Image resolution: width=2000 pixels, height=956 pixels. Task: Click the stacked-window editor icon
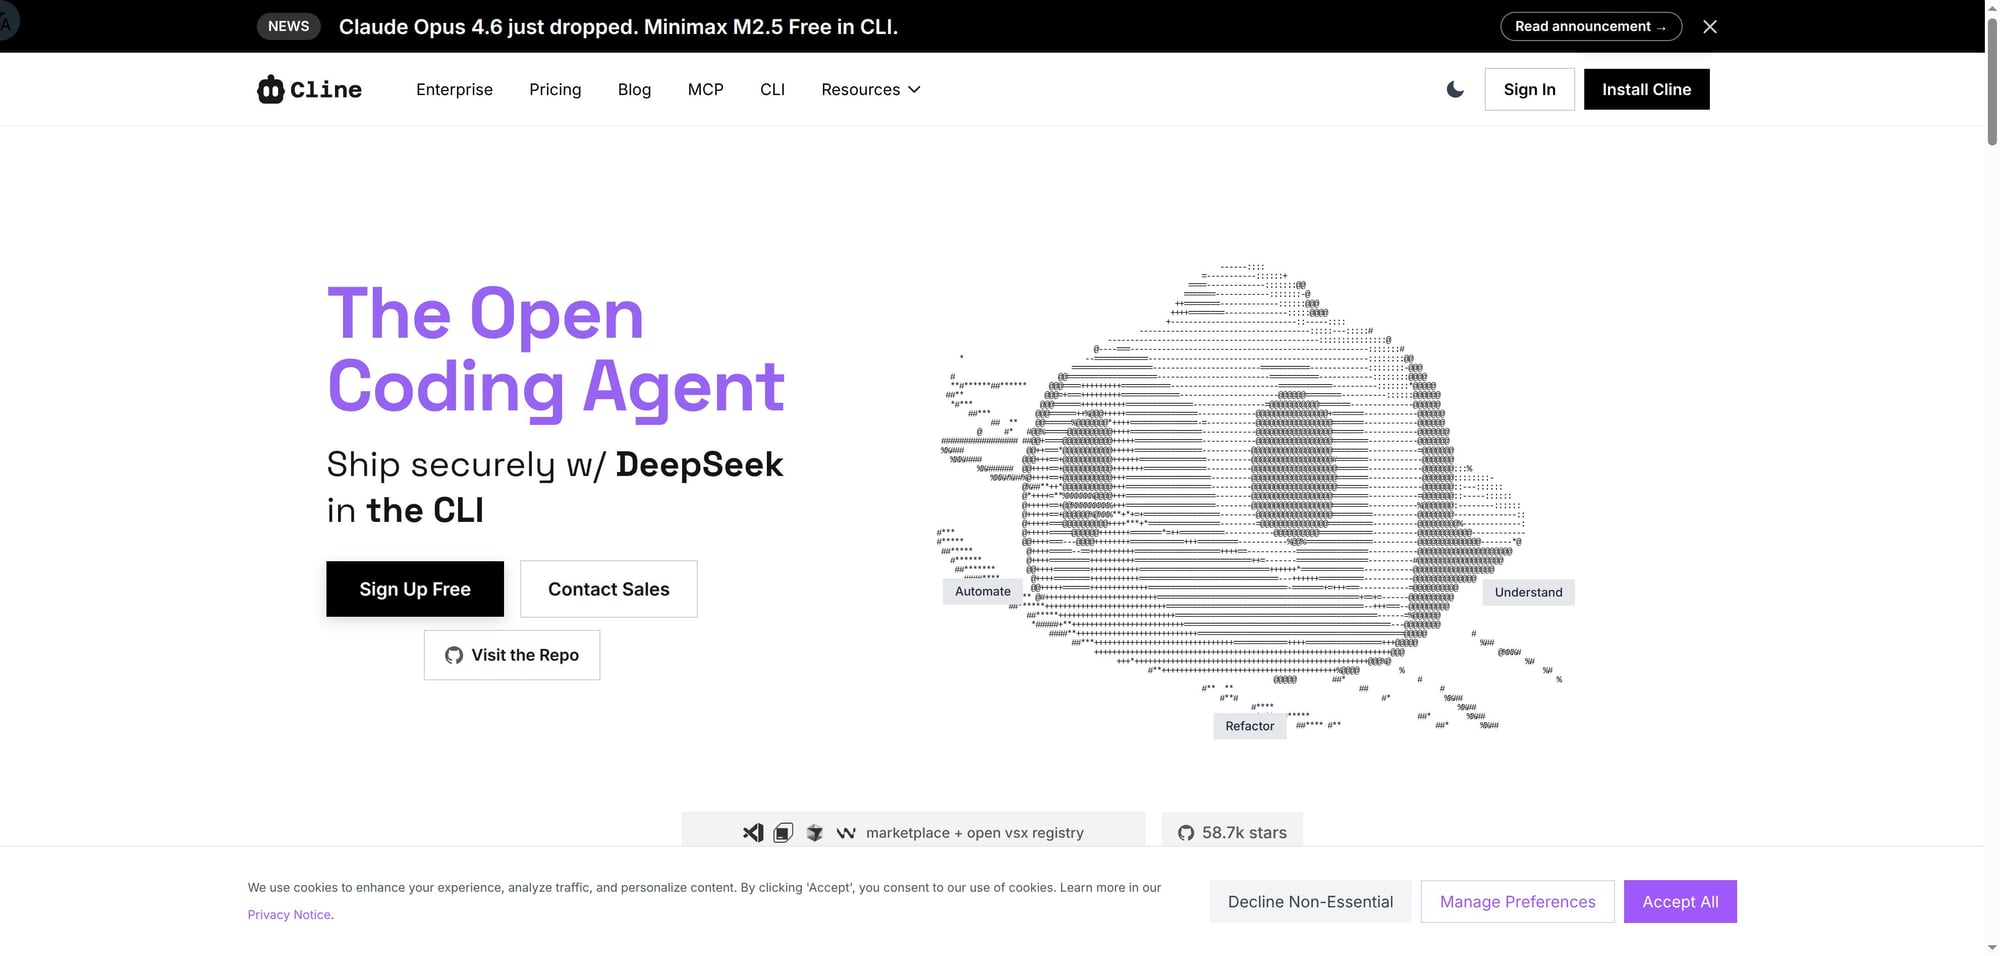(783, 833)
